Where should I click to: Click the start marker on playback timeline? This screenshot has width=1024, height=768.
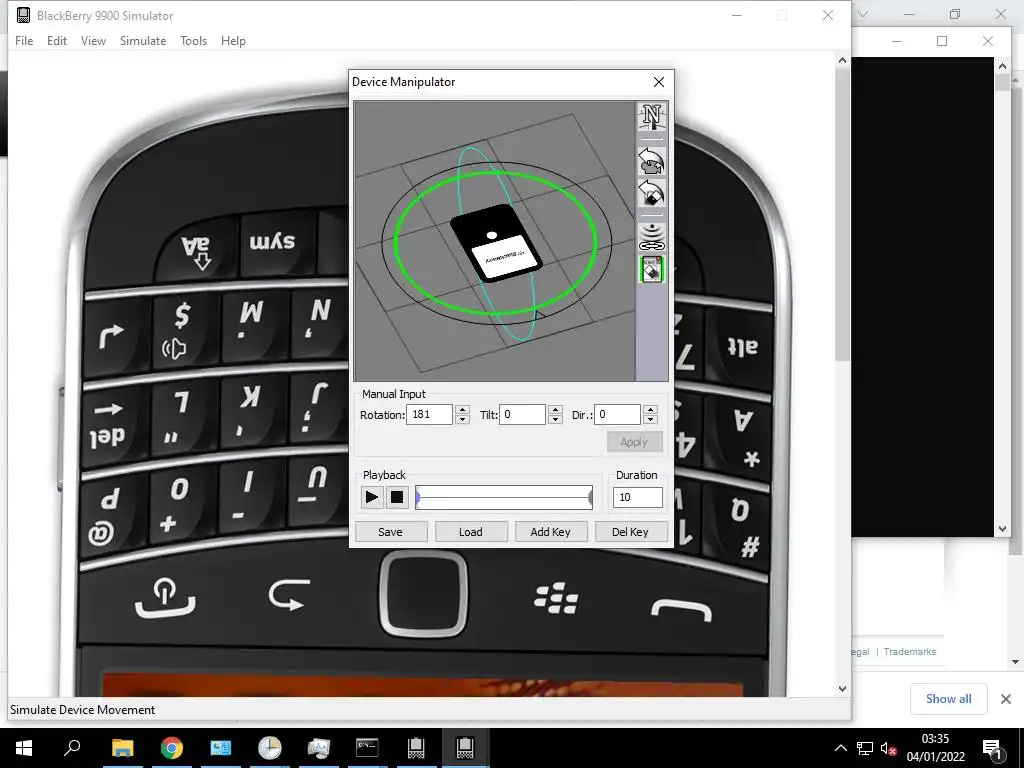tap(417, 498)
